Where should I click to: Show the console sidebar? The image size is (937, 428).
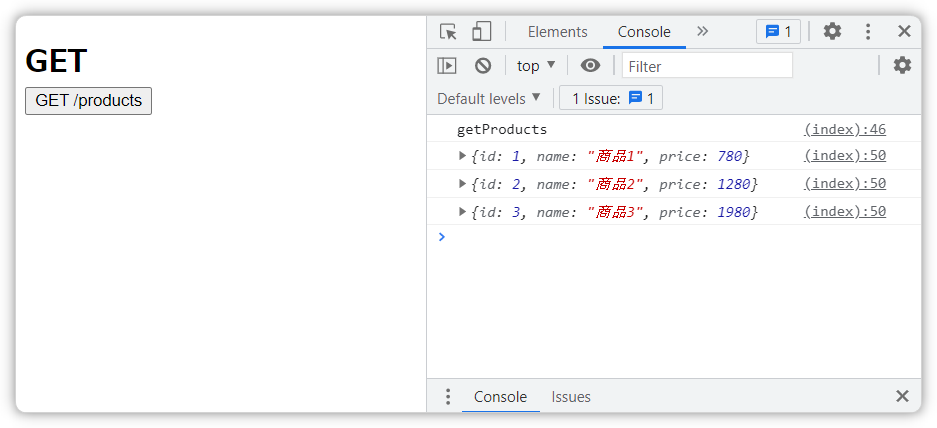(446, 66)
